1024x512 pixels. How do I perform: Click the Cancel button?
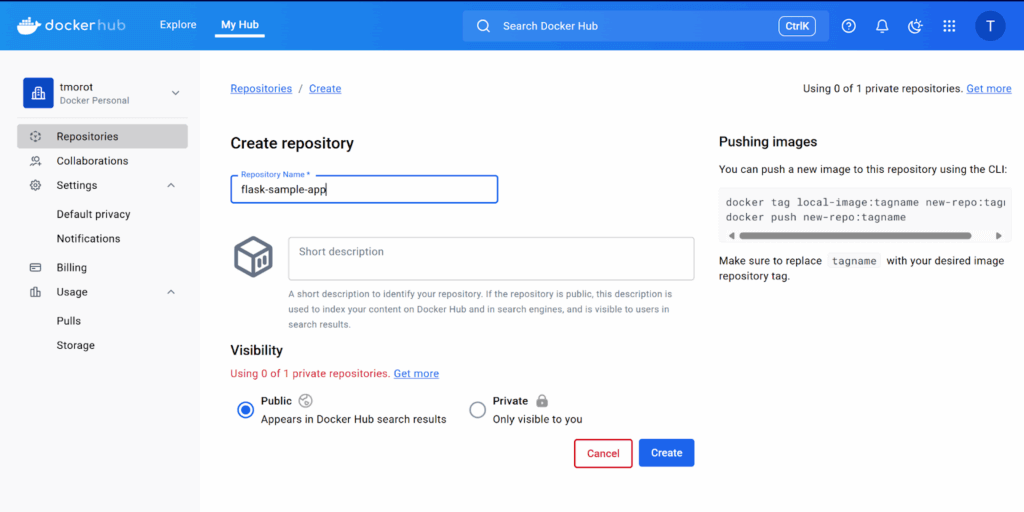(x=603, y=453)
